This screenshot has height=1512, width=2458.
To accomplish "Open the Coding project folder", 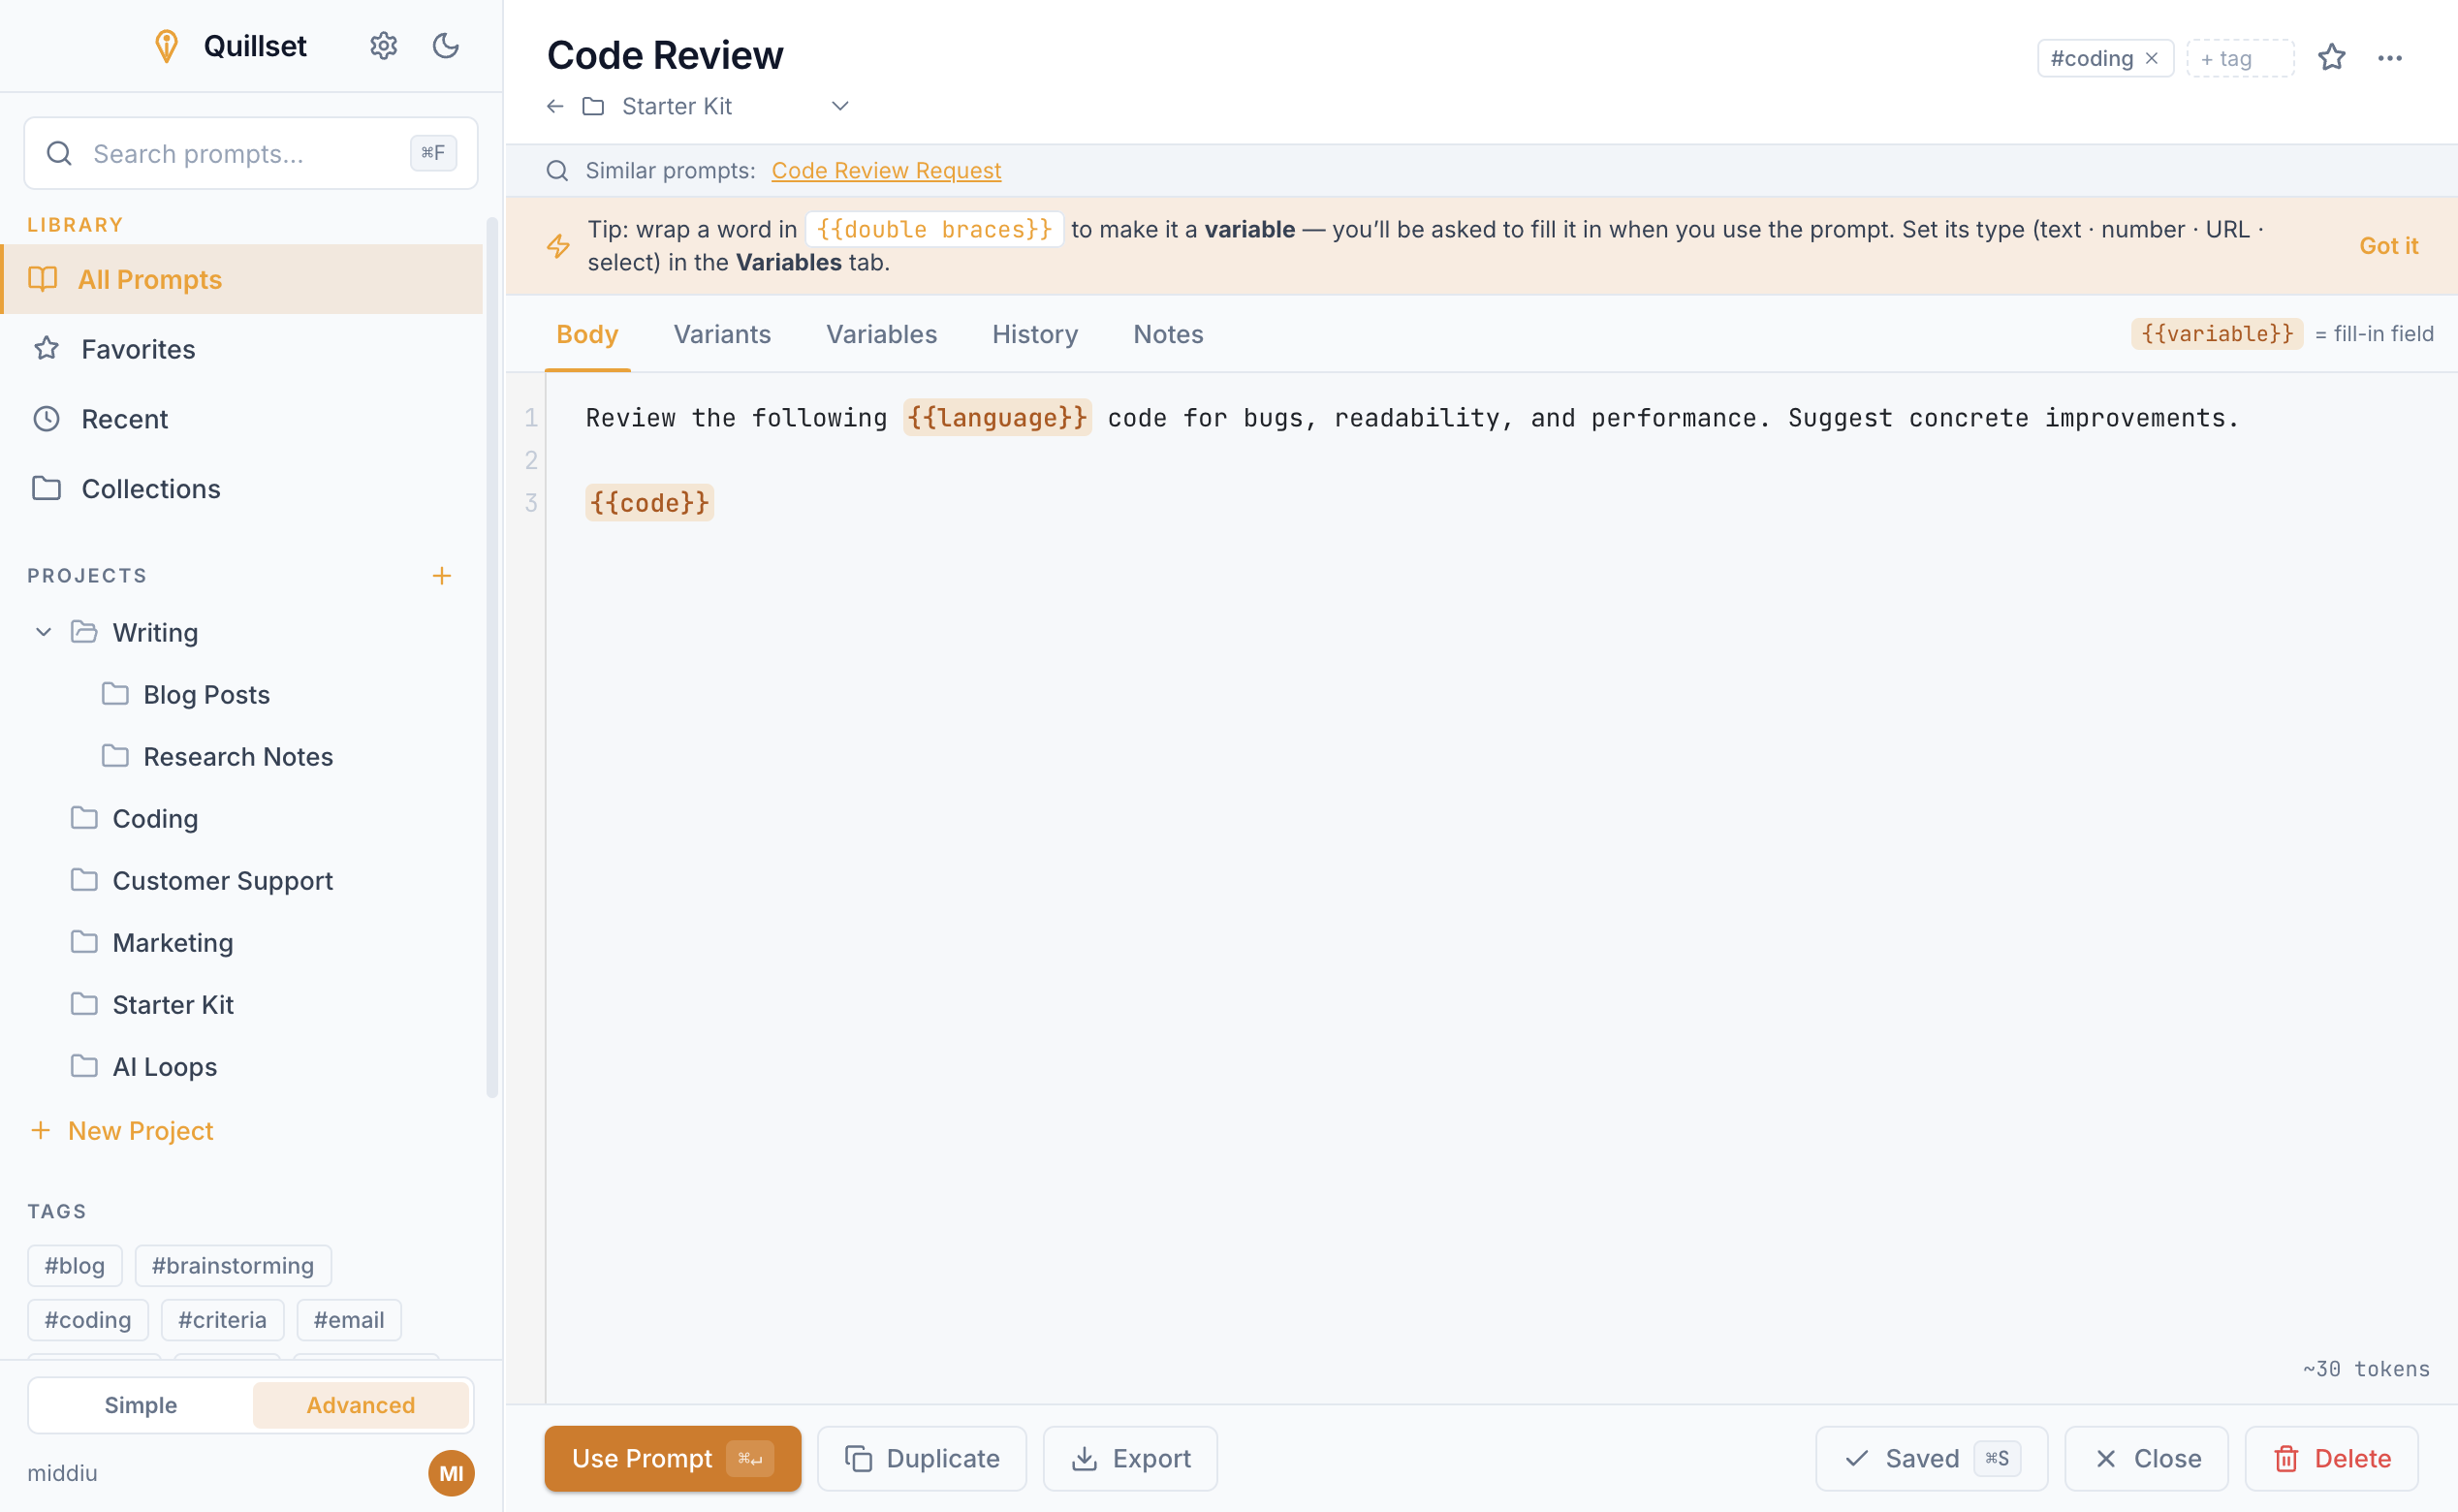I will pyautogui.click(x=155, y=819).
